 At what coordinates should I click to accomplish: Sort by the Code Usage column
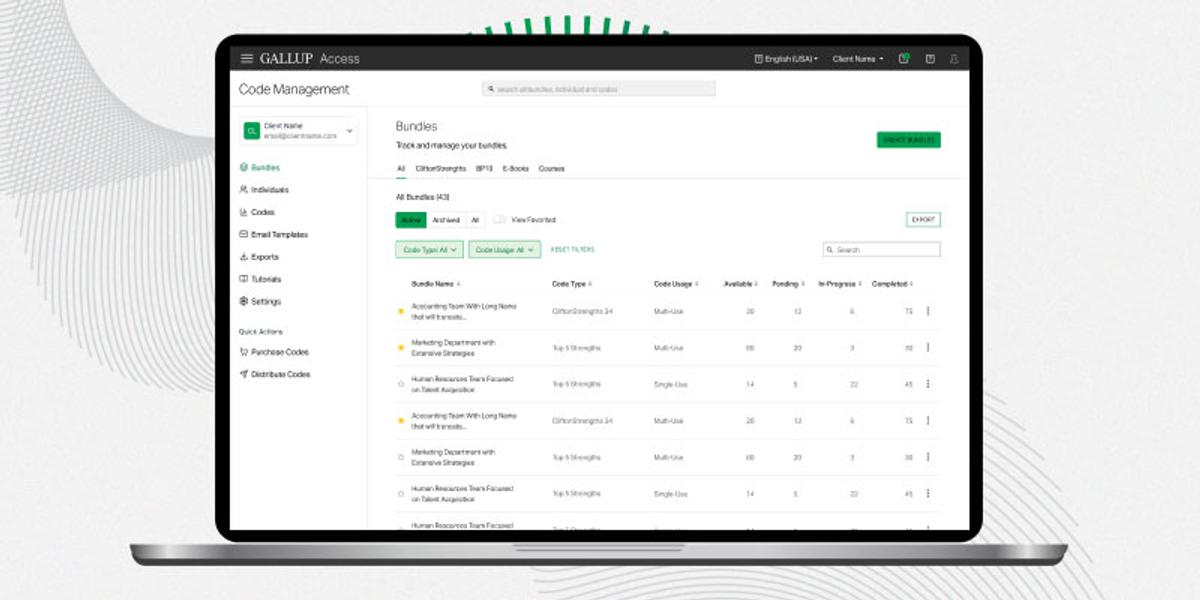tap(676, 284)
